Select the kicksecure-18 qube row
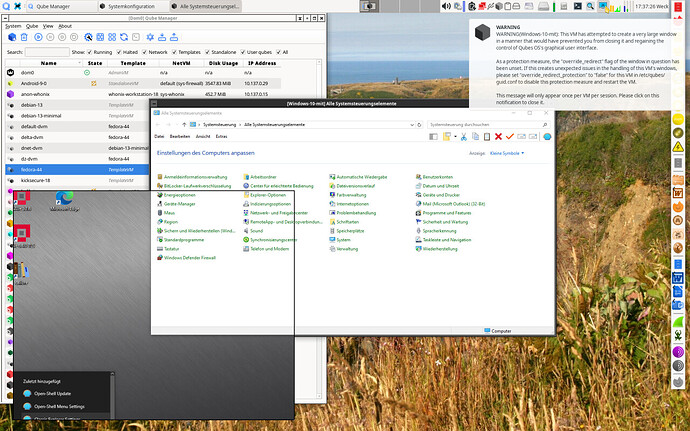 77,181
